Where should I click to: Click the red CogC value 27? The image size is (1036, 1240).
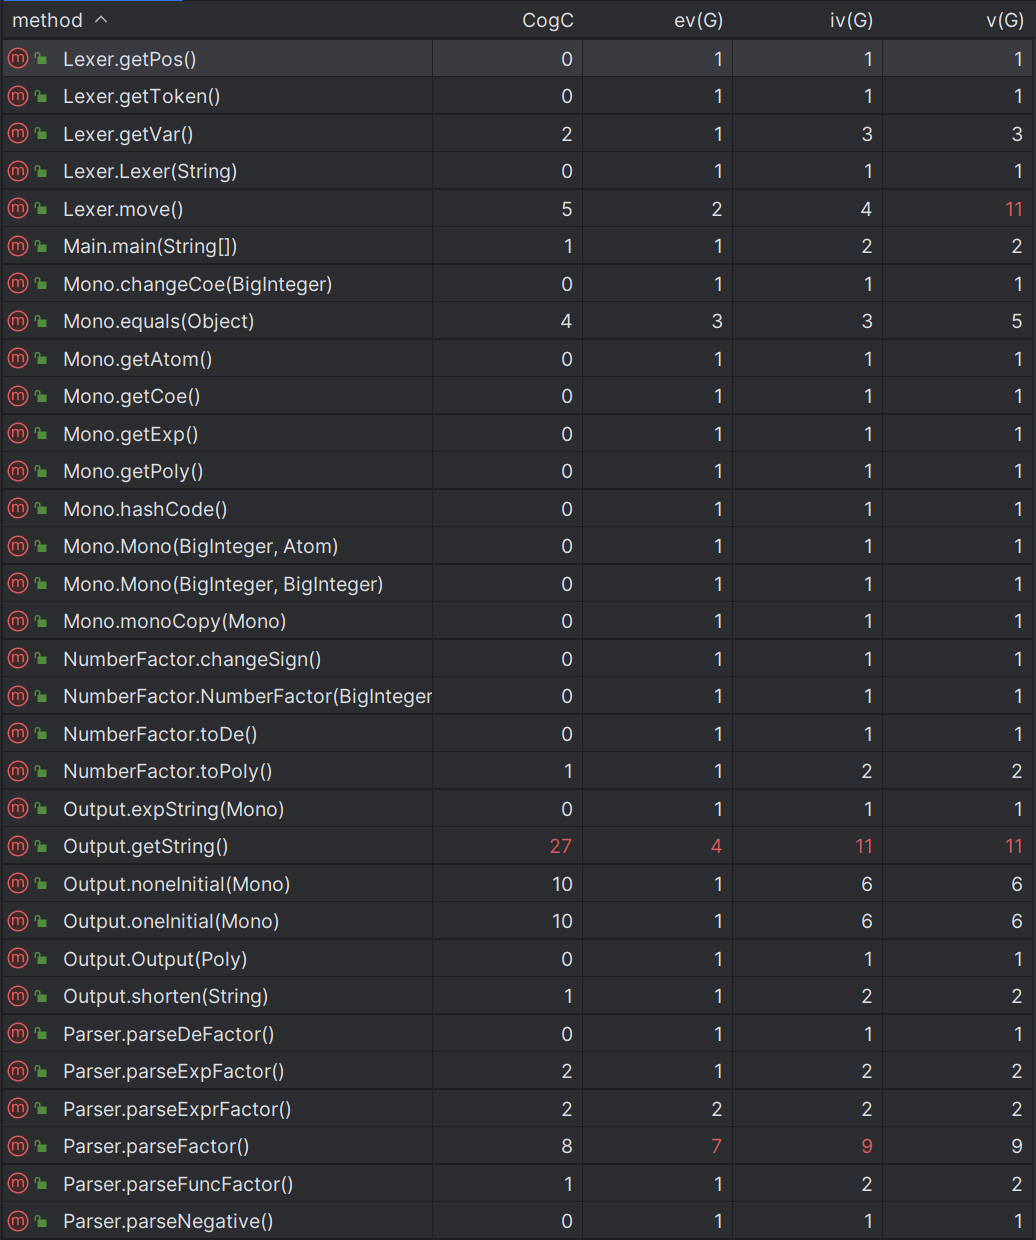[561, 846]
